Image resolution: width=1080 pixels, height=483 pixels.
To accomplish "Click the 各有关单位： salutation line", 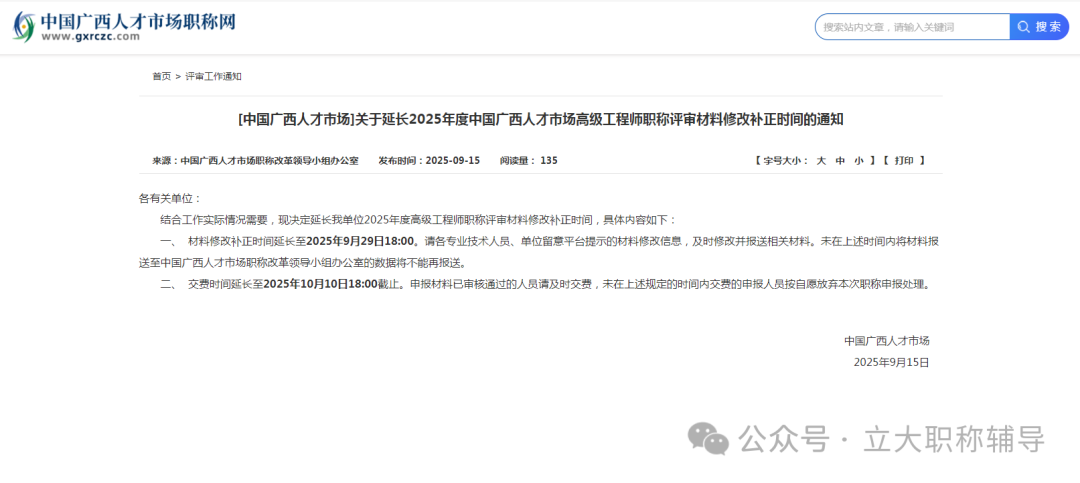I will pos(170,198).
